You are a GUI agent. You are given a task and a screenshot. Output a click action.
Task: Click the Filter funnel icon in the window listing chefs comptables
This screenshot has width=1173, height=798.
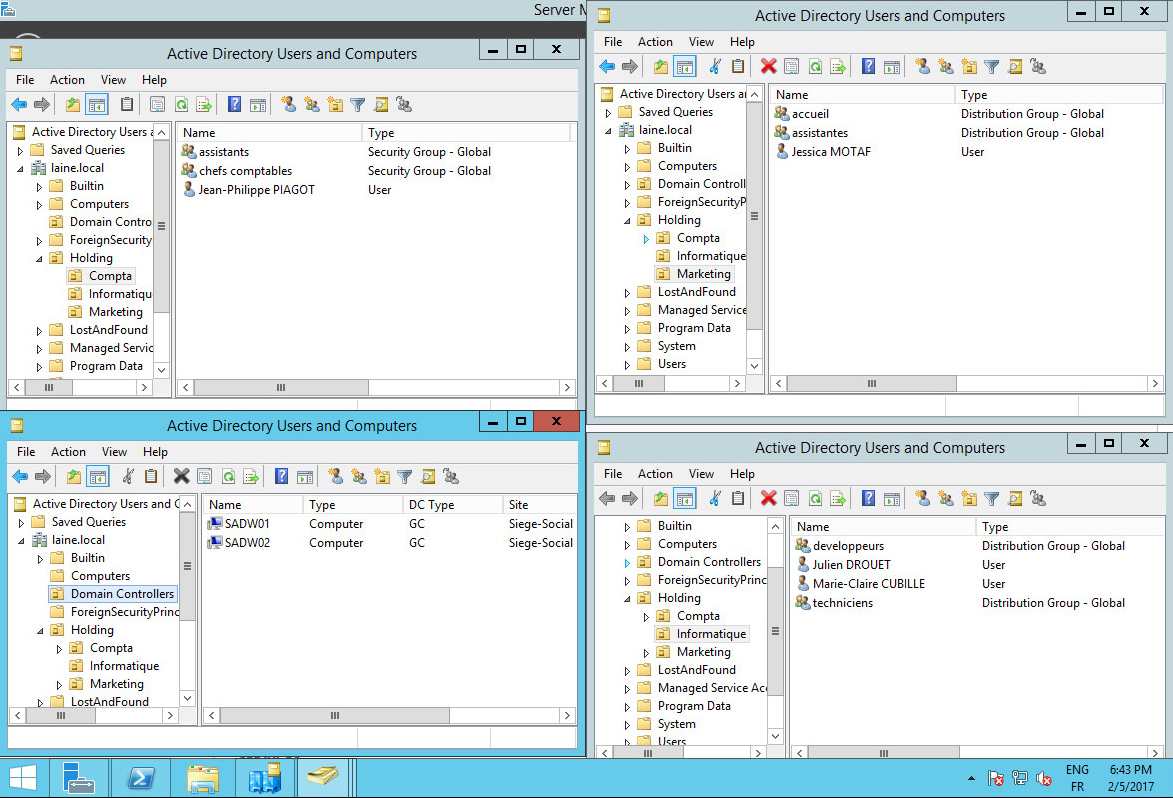click(358, 105)
